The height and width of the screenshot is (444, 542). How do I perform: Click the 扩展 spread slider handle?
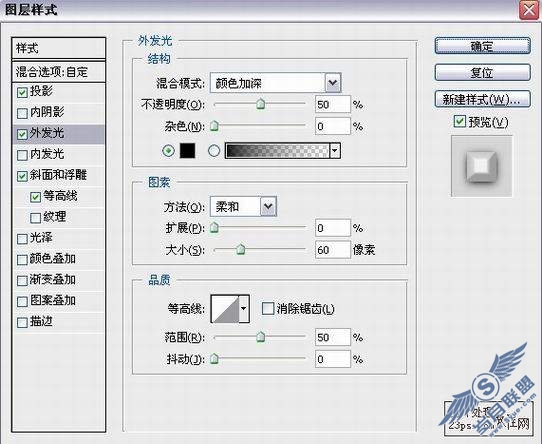pyautogui.click(x=214, y=228)
